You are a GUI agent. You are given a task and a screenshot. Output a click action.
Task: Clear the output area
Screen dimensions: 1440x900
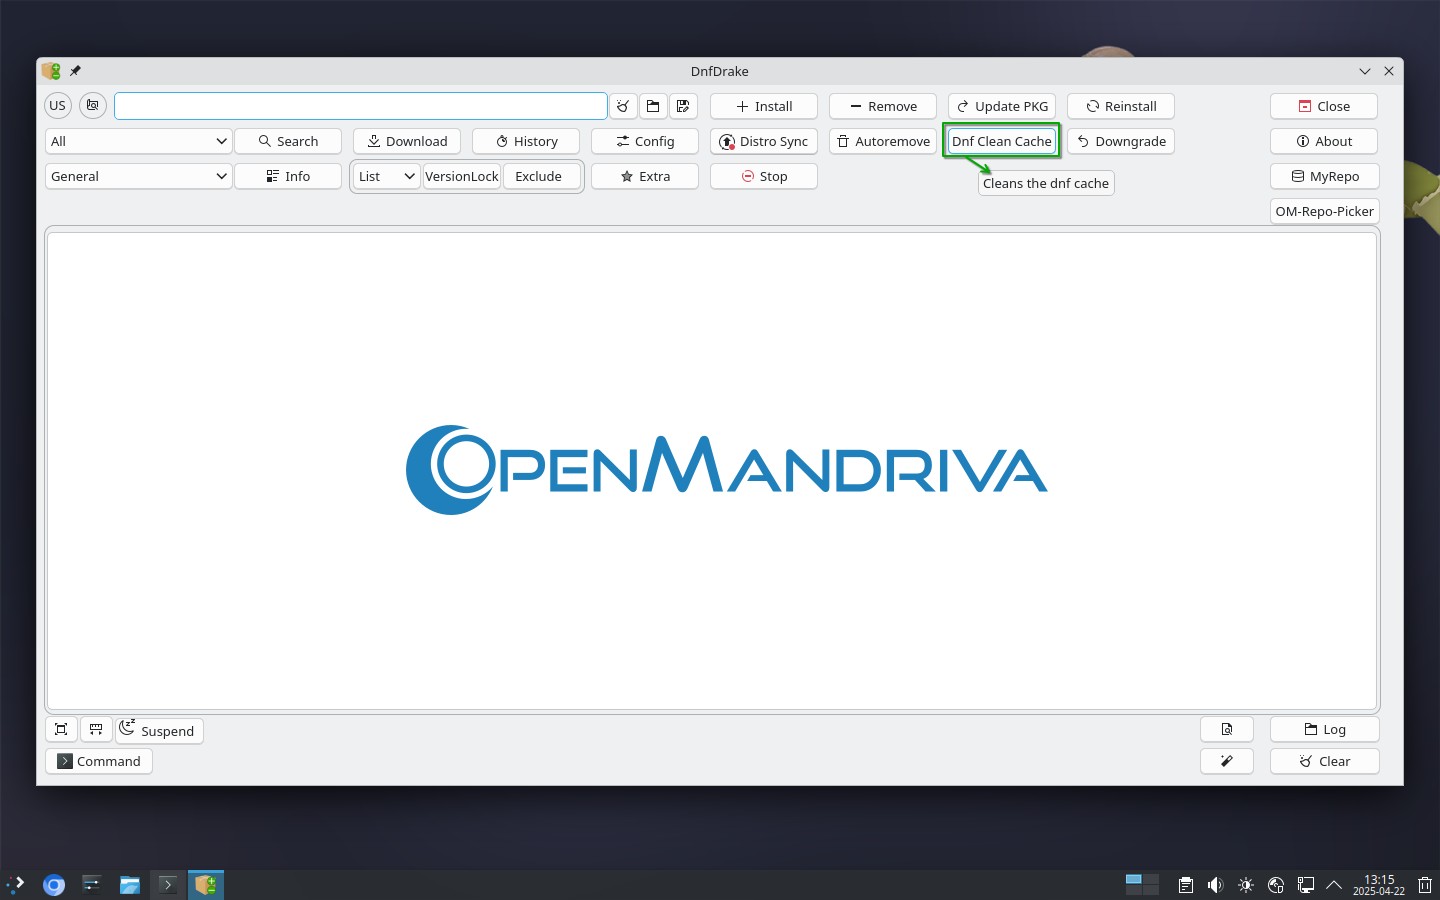point(1325,761)
